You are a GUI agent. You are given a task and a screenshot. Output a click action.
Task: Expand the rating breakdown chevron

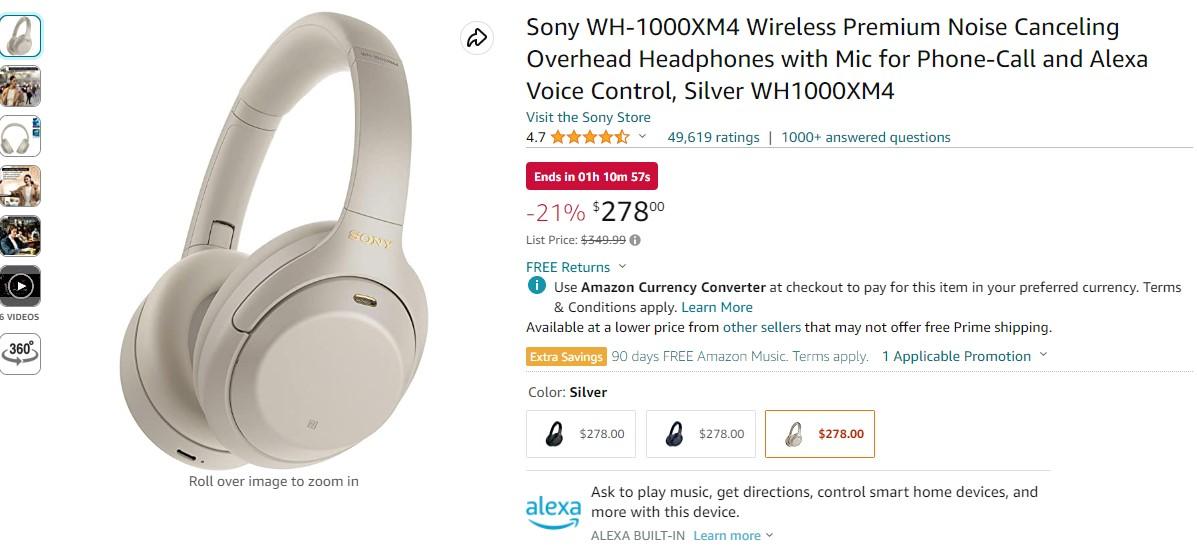tap(642, 137)
